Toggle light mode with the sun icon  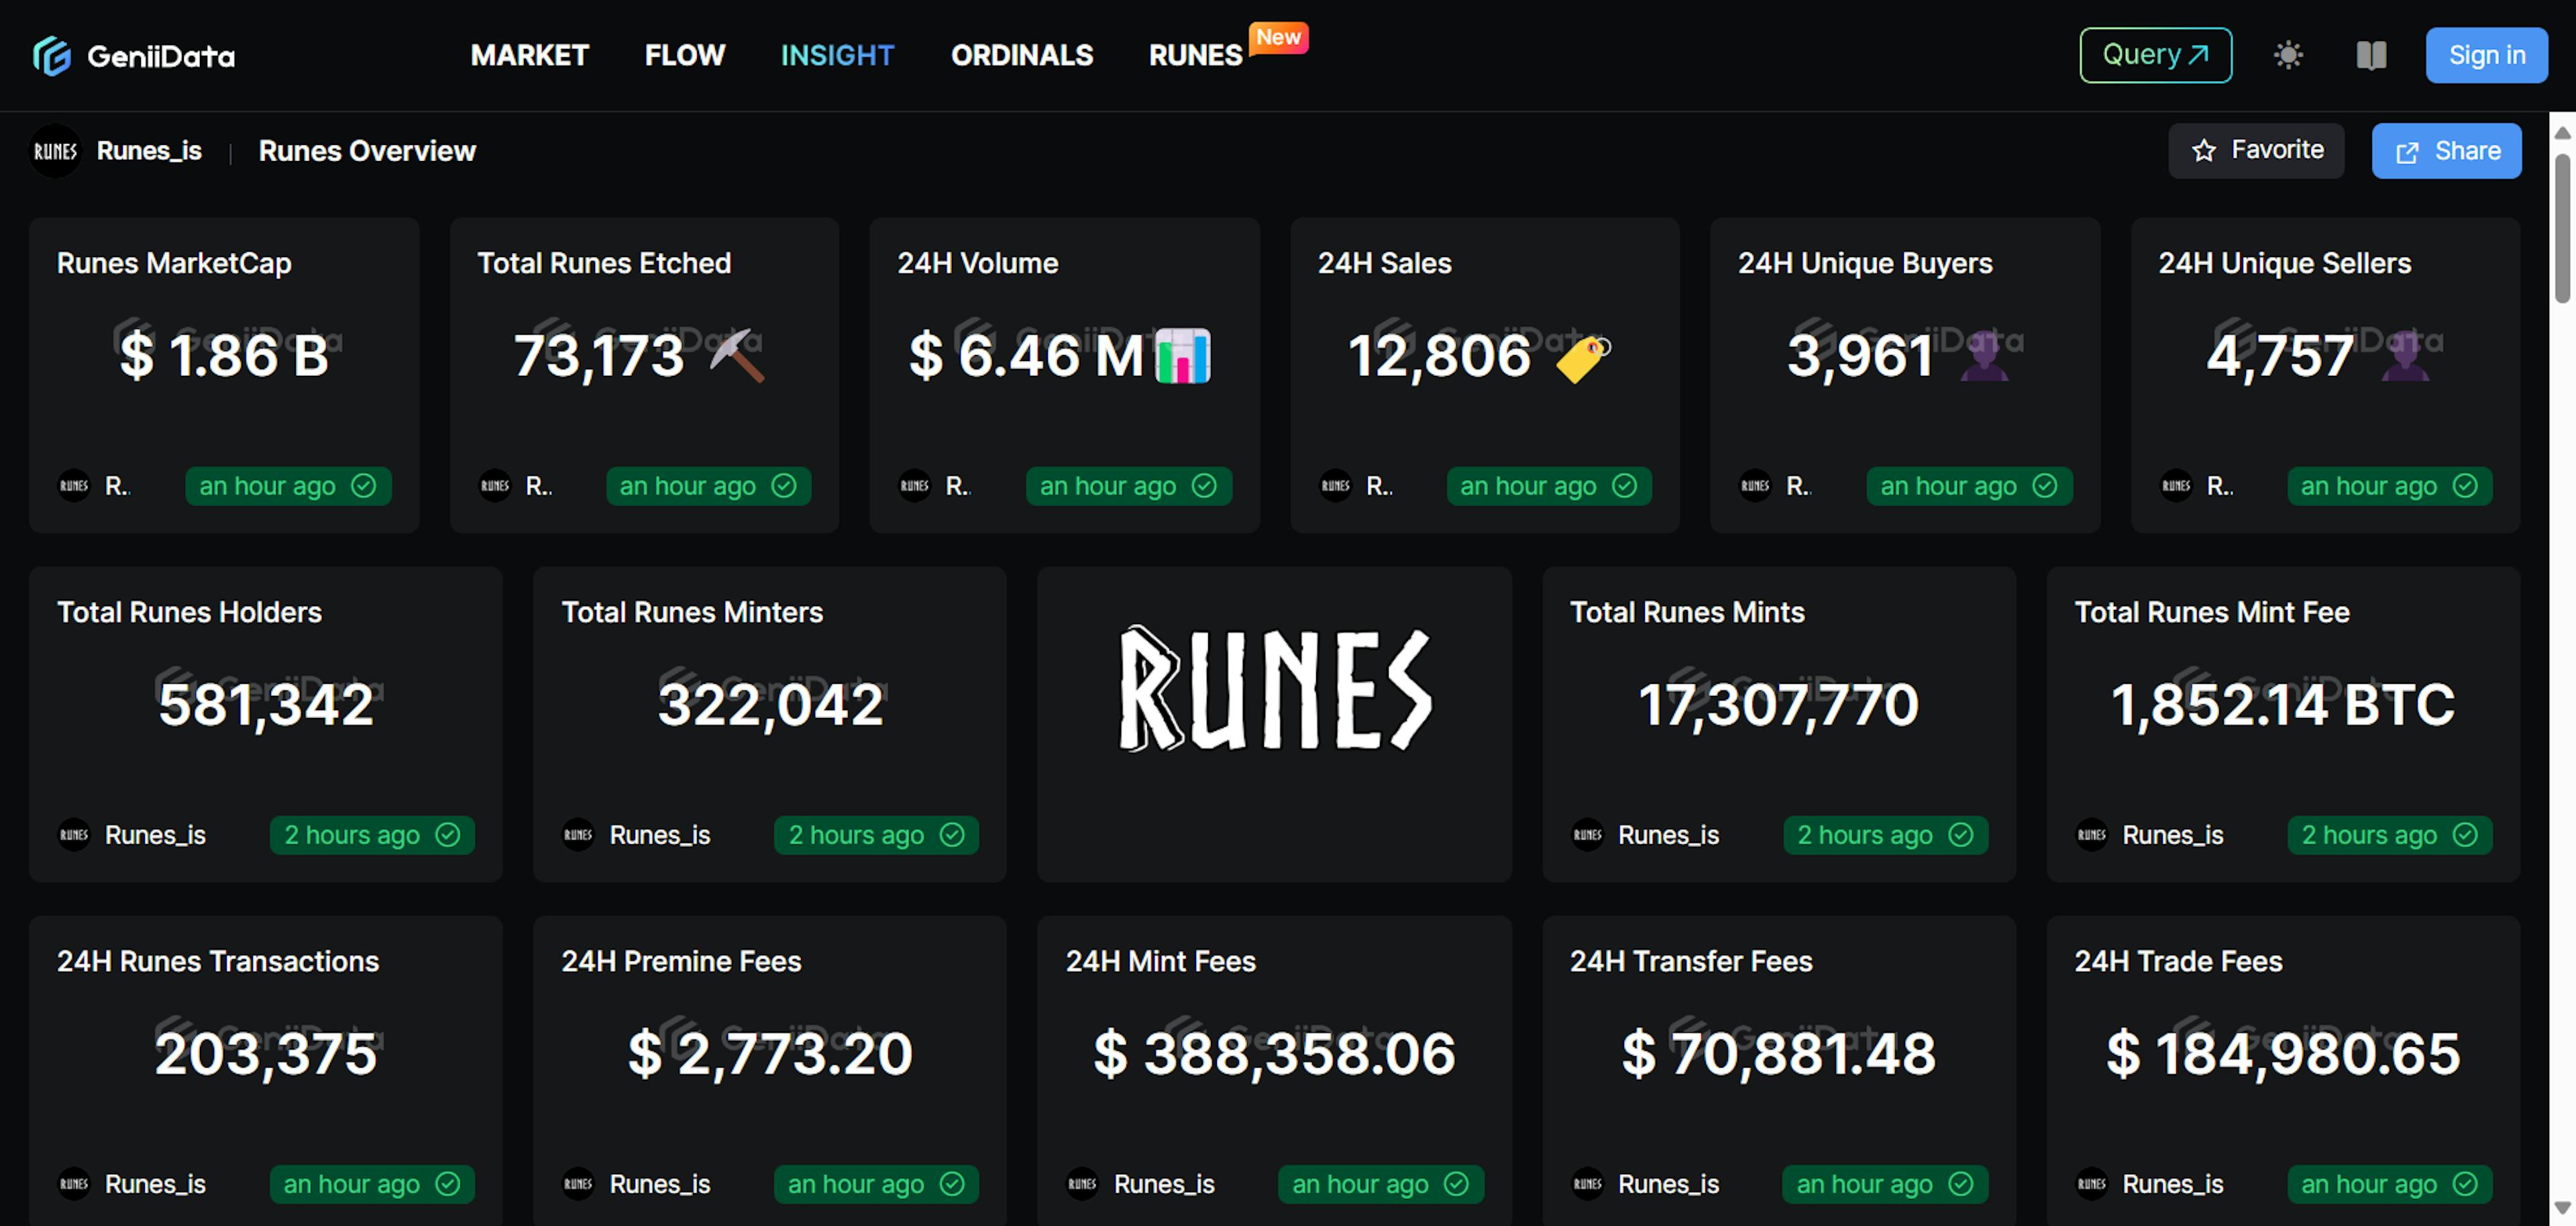tap(2289, 55)
